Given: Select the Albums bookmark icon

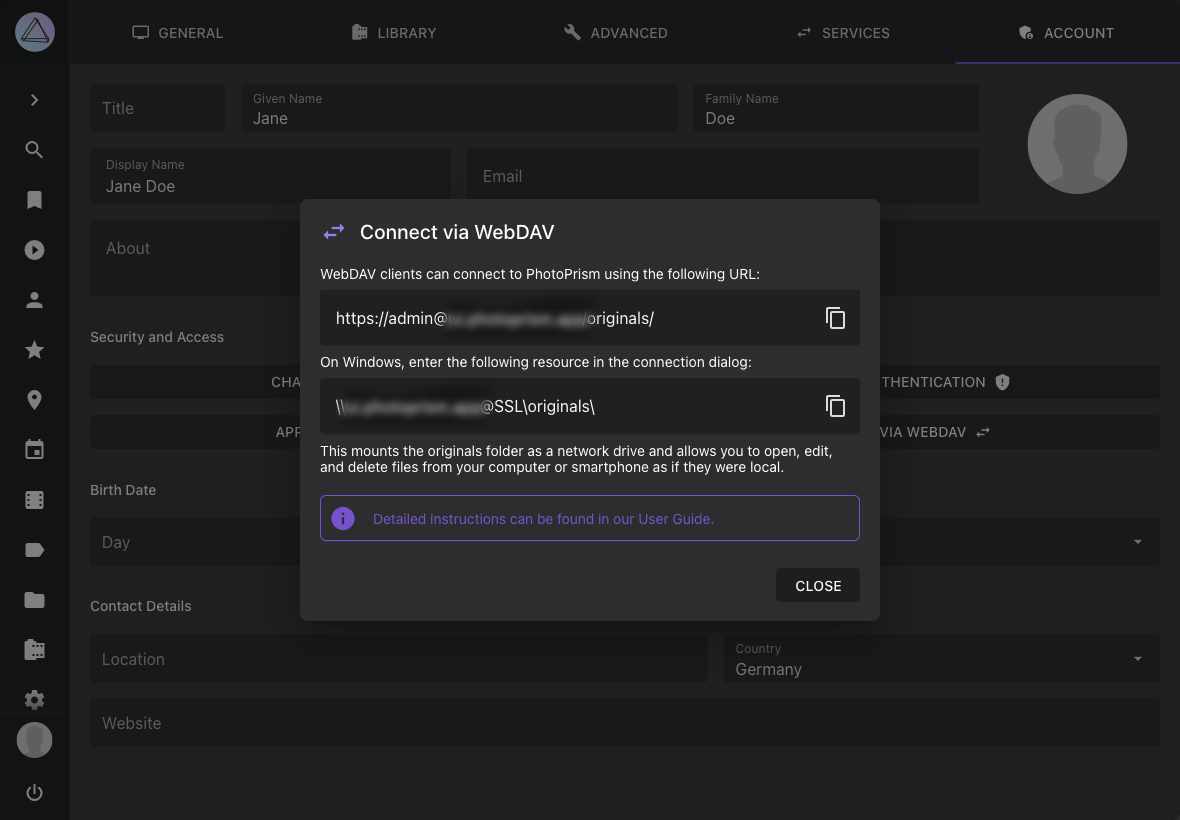Looking at the screenshot, I should 34,199.
